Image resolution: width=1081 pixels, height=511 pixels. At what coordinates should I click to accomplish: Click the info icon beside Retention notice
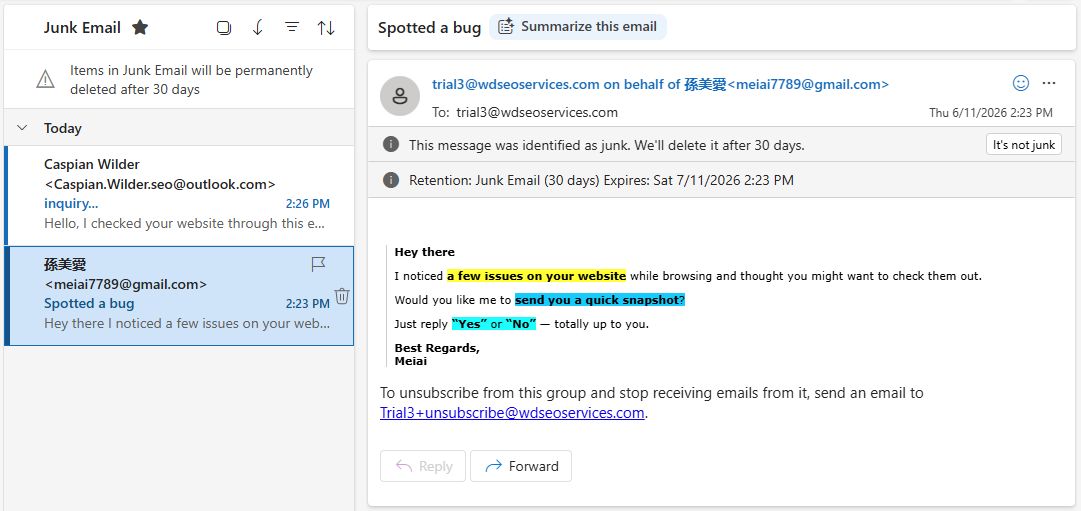[x=391, y=181]
